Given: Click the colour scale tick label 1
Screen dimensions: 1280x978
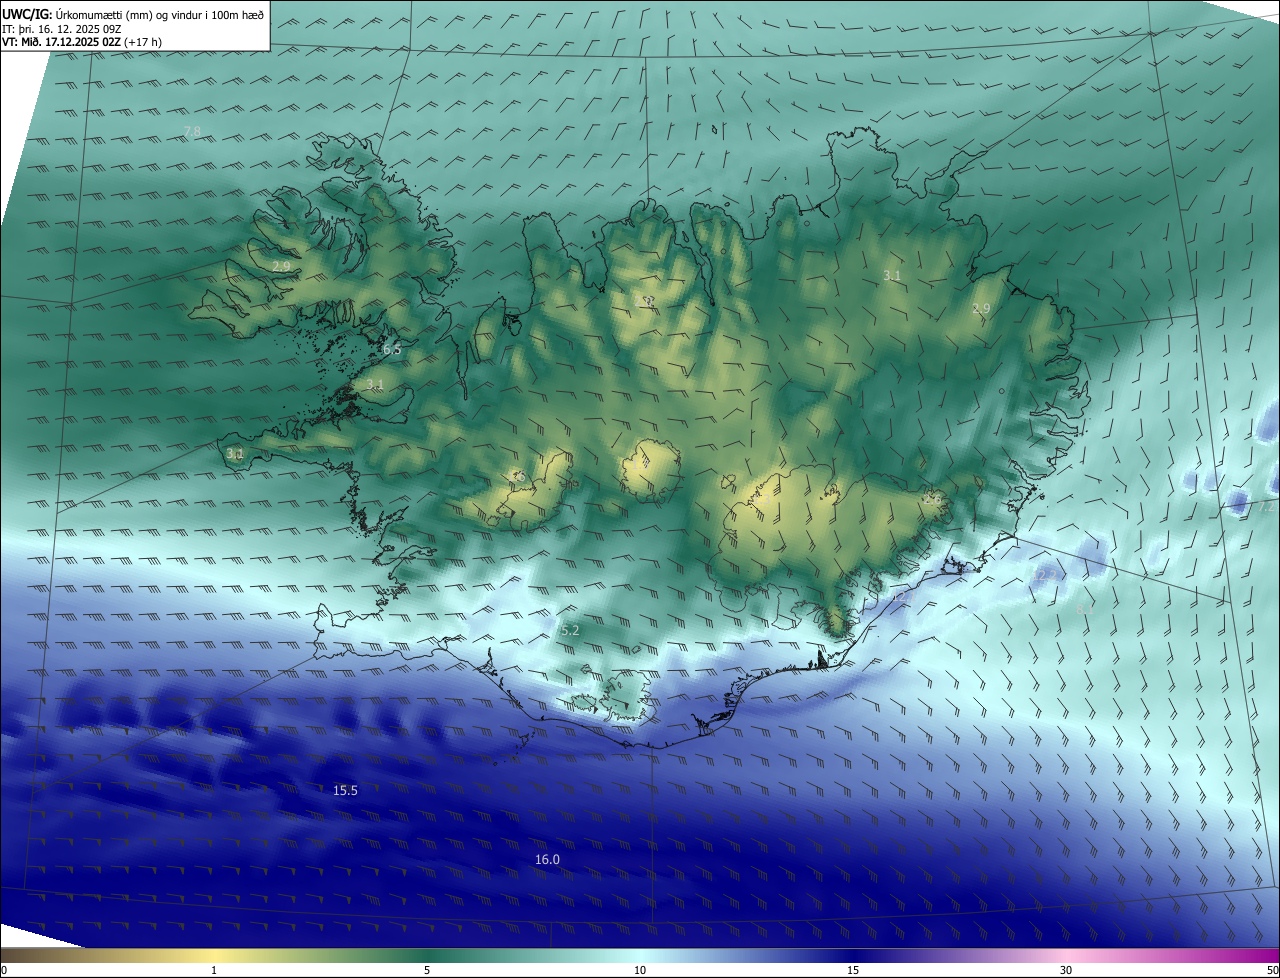Looking at the screenshot, I should [x=214, y=970].
